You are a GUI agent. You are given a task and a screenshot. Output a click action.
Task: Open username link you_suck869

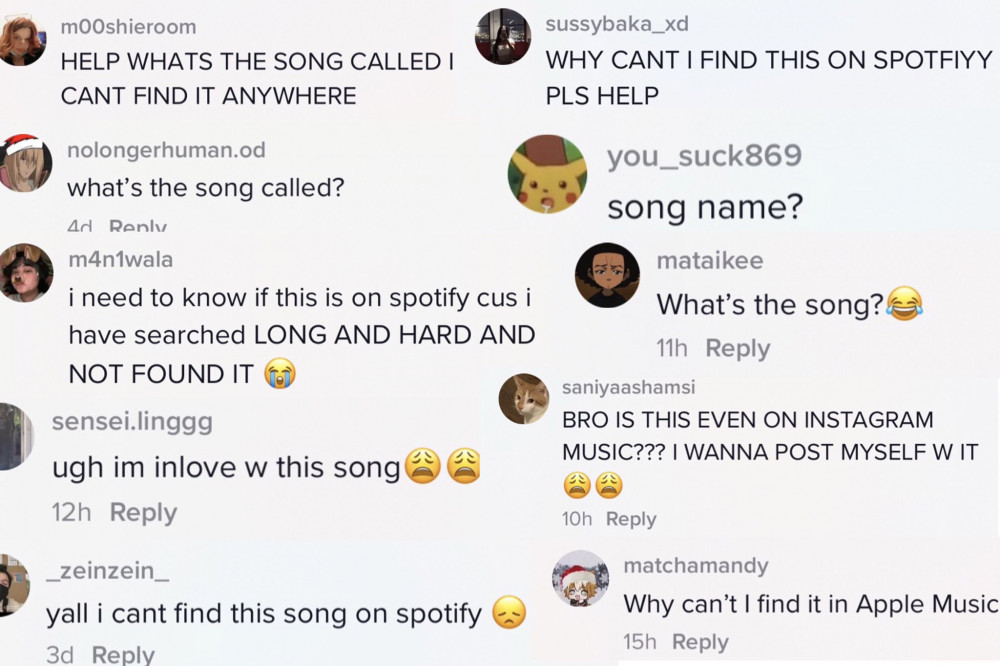pos(704,156)
